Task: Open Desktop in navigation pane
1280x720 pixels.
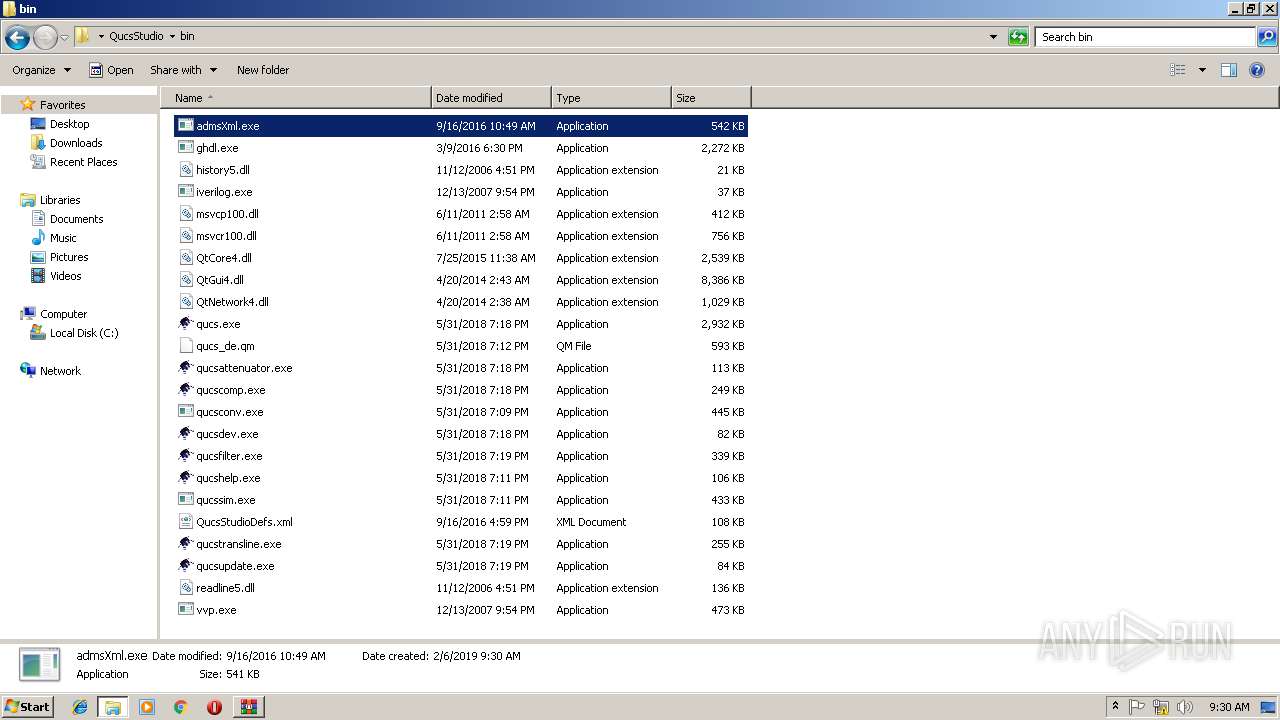Action: click(x=69, y=124)
